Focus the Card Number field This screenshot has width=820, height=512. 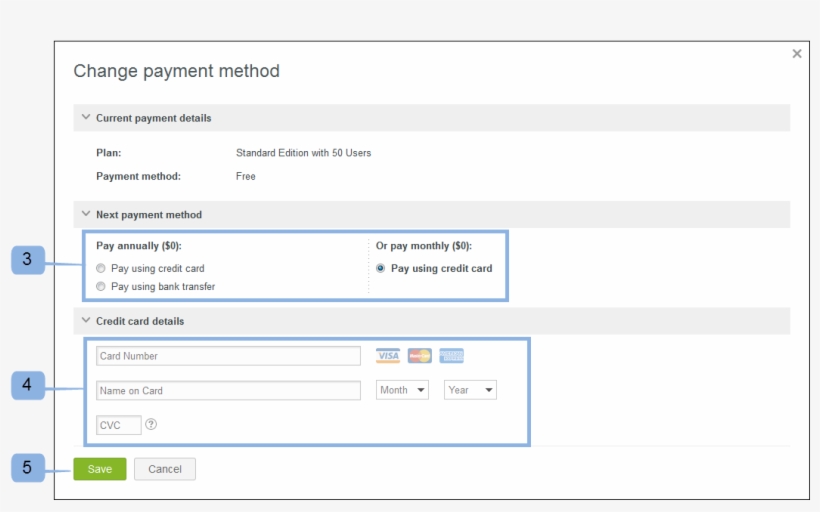[229, 356]
